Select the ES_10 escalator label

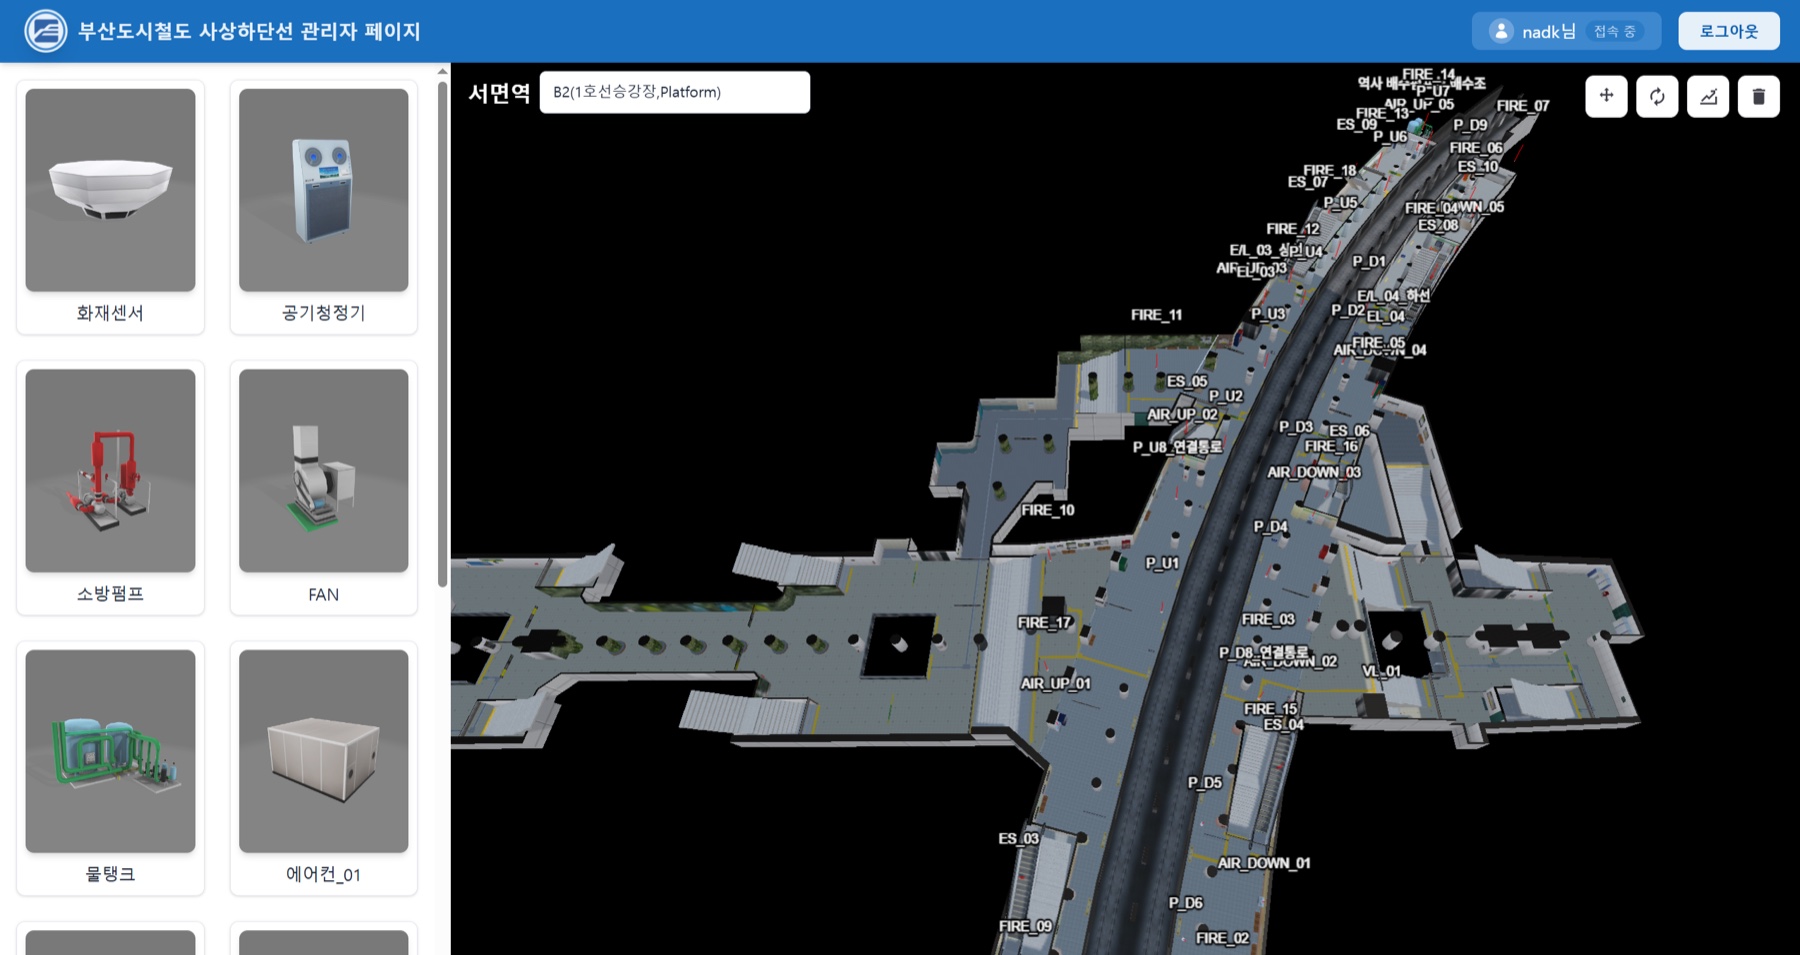(x=1478, y=167)
